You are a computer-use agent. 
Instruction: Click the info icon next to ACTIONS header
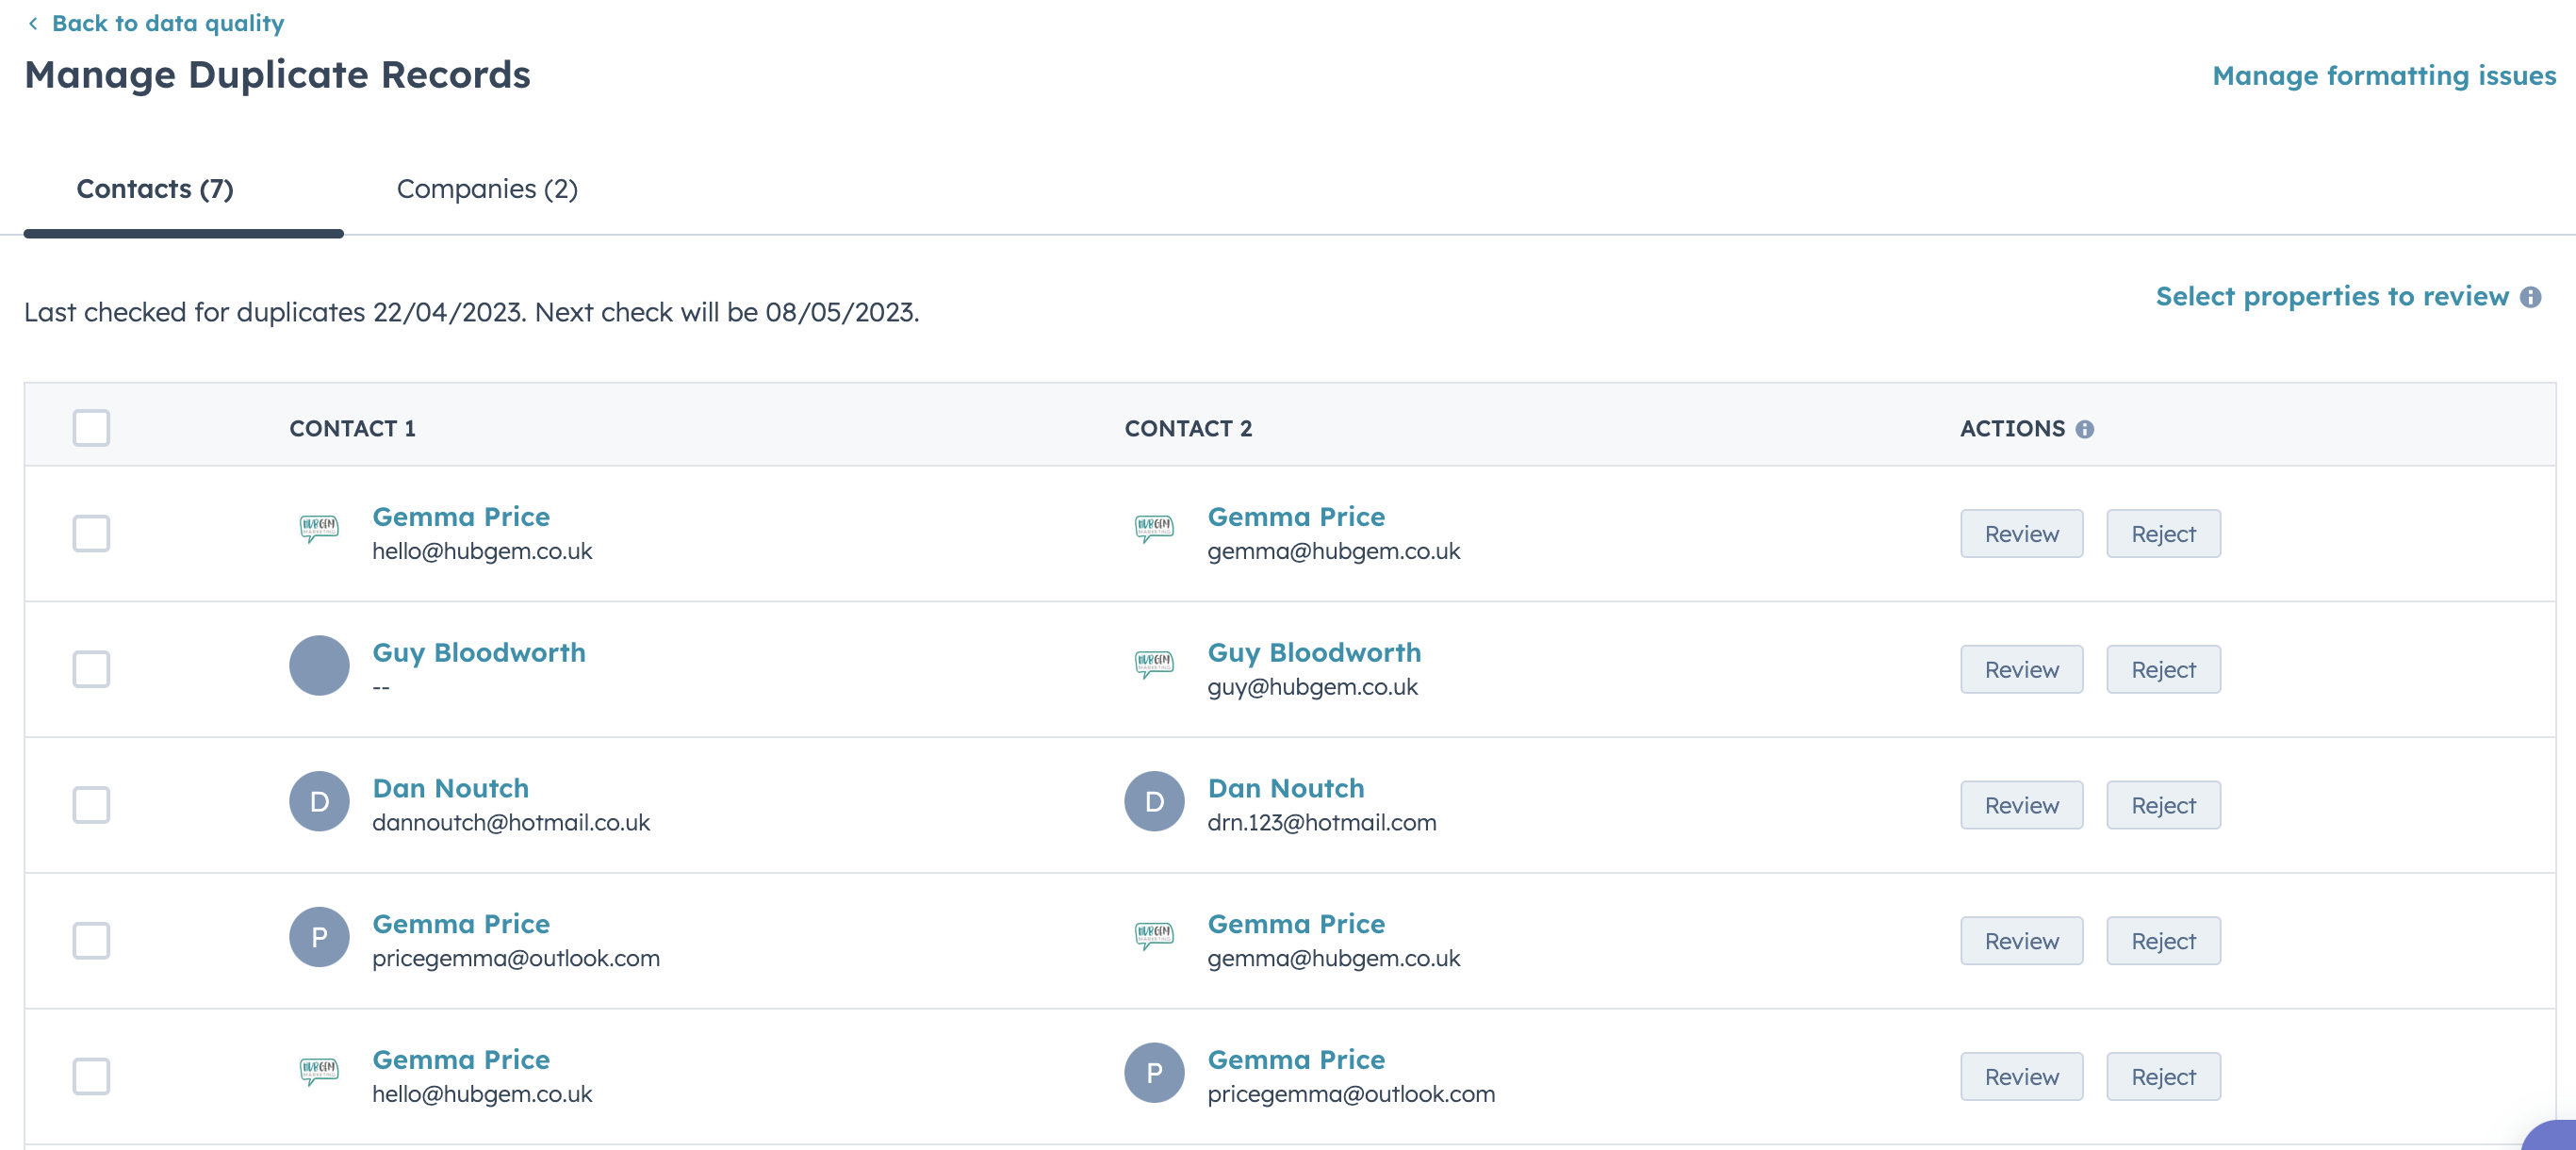pos(2085,429)
